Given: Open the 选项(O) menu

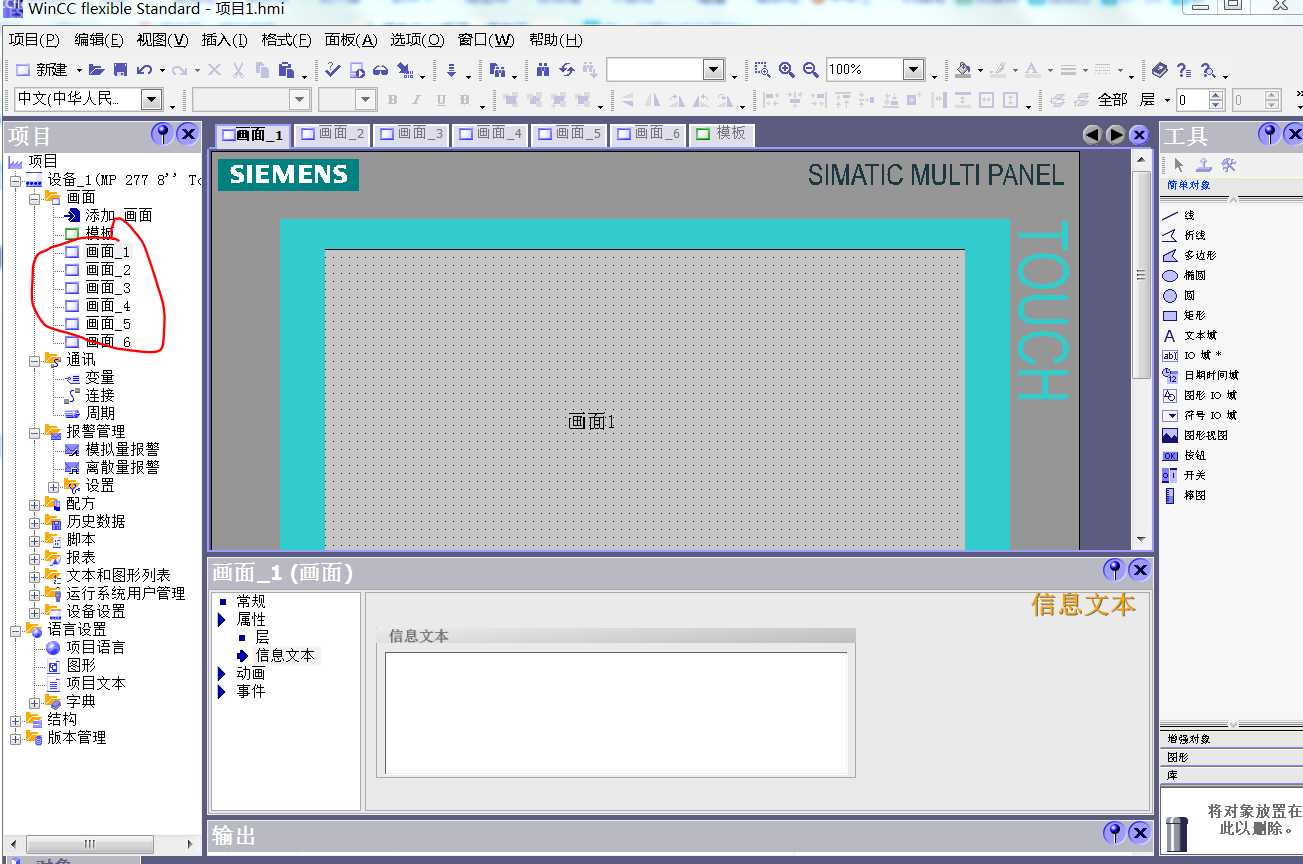Looking at the screenshot, I should coord(416,40).
